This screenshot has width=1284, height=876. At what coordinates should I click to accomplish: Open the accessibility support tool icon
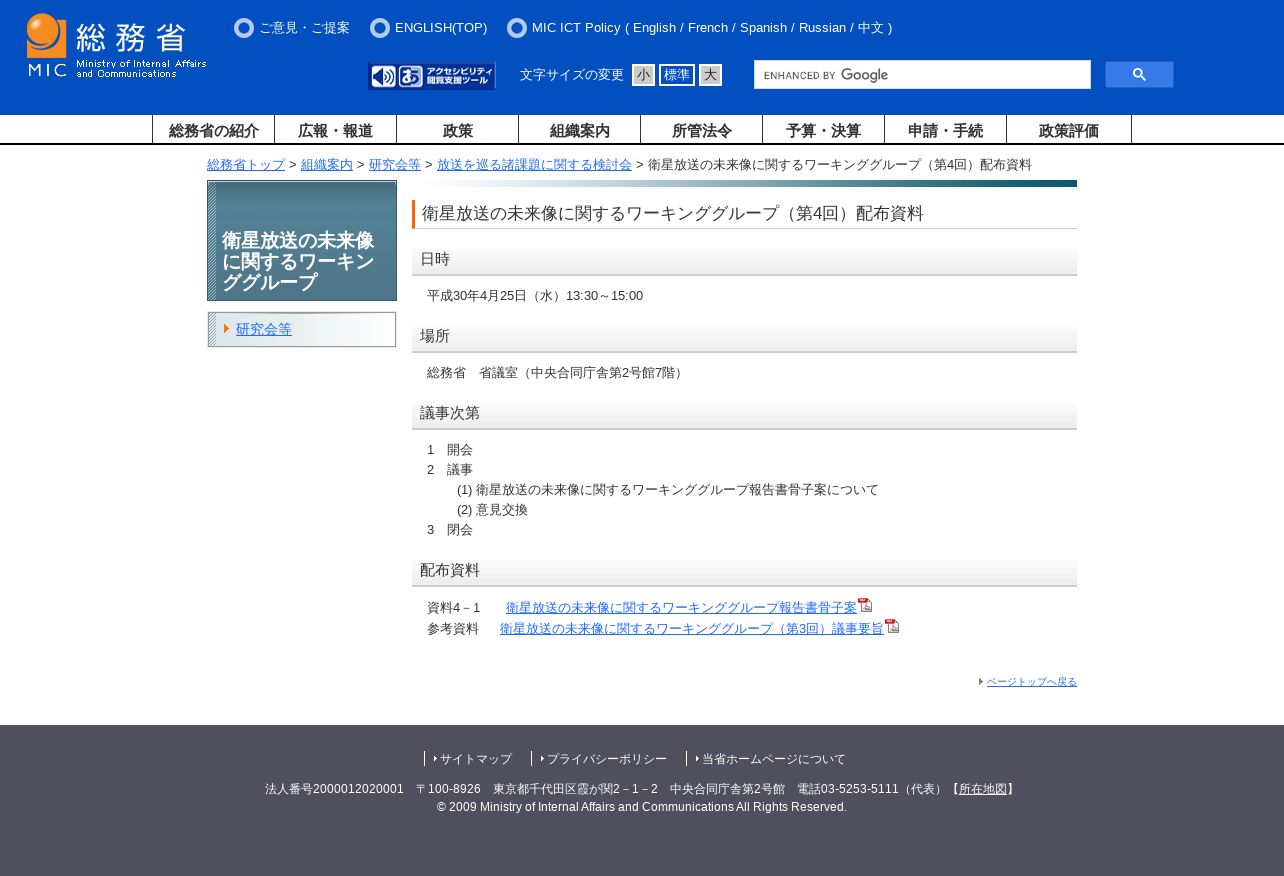coord(432,76)
